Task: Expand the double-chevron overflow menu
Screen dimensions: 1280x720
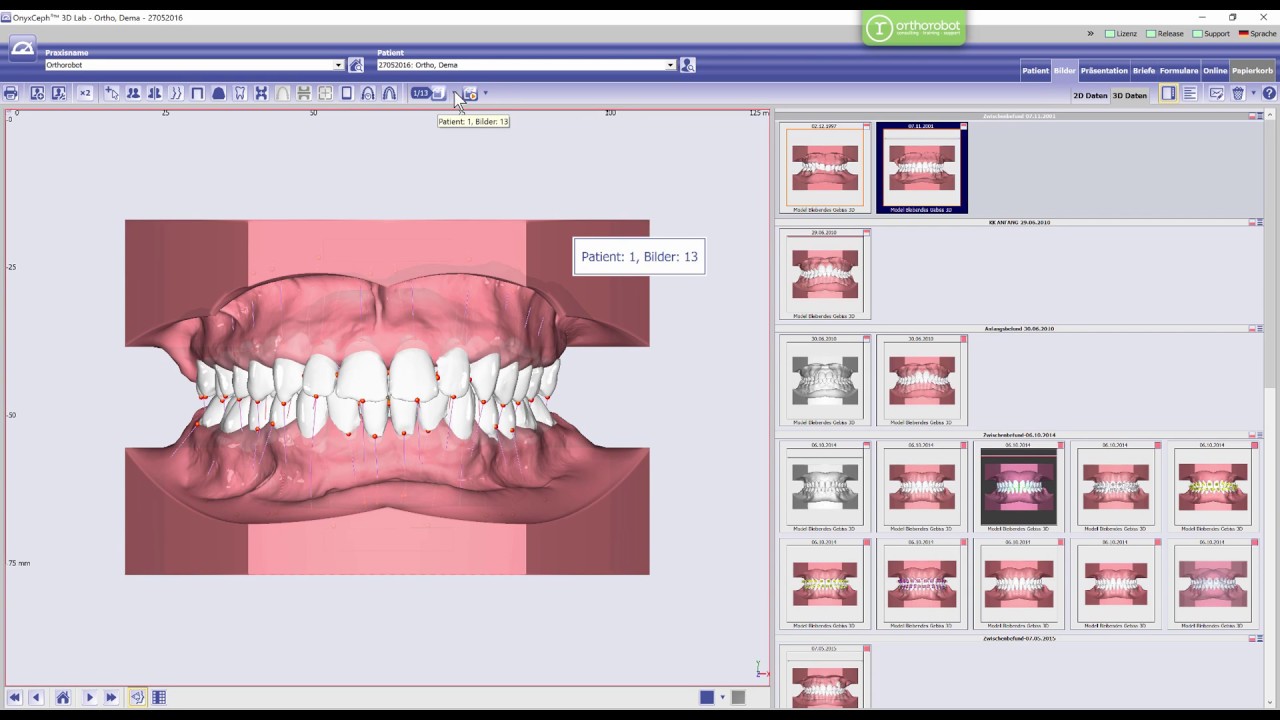Action: pyautogui.click(x=1090, y=33)
